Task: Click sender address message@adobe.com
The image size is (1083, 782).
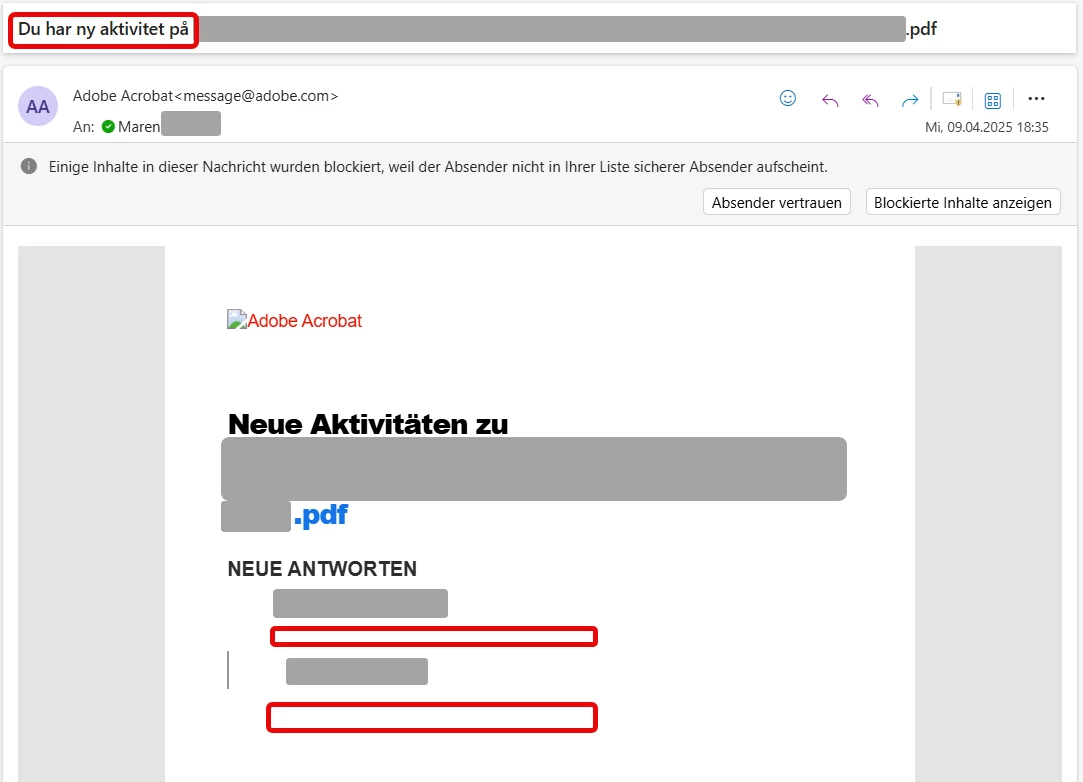Action: pyautogui.click(x=256, y=96)
